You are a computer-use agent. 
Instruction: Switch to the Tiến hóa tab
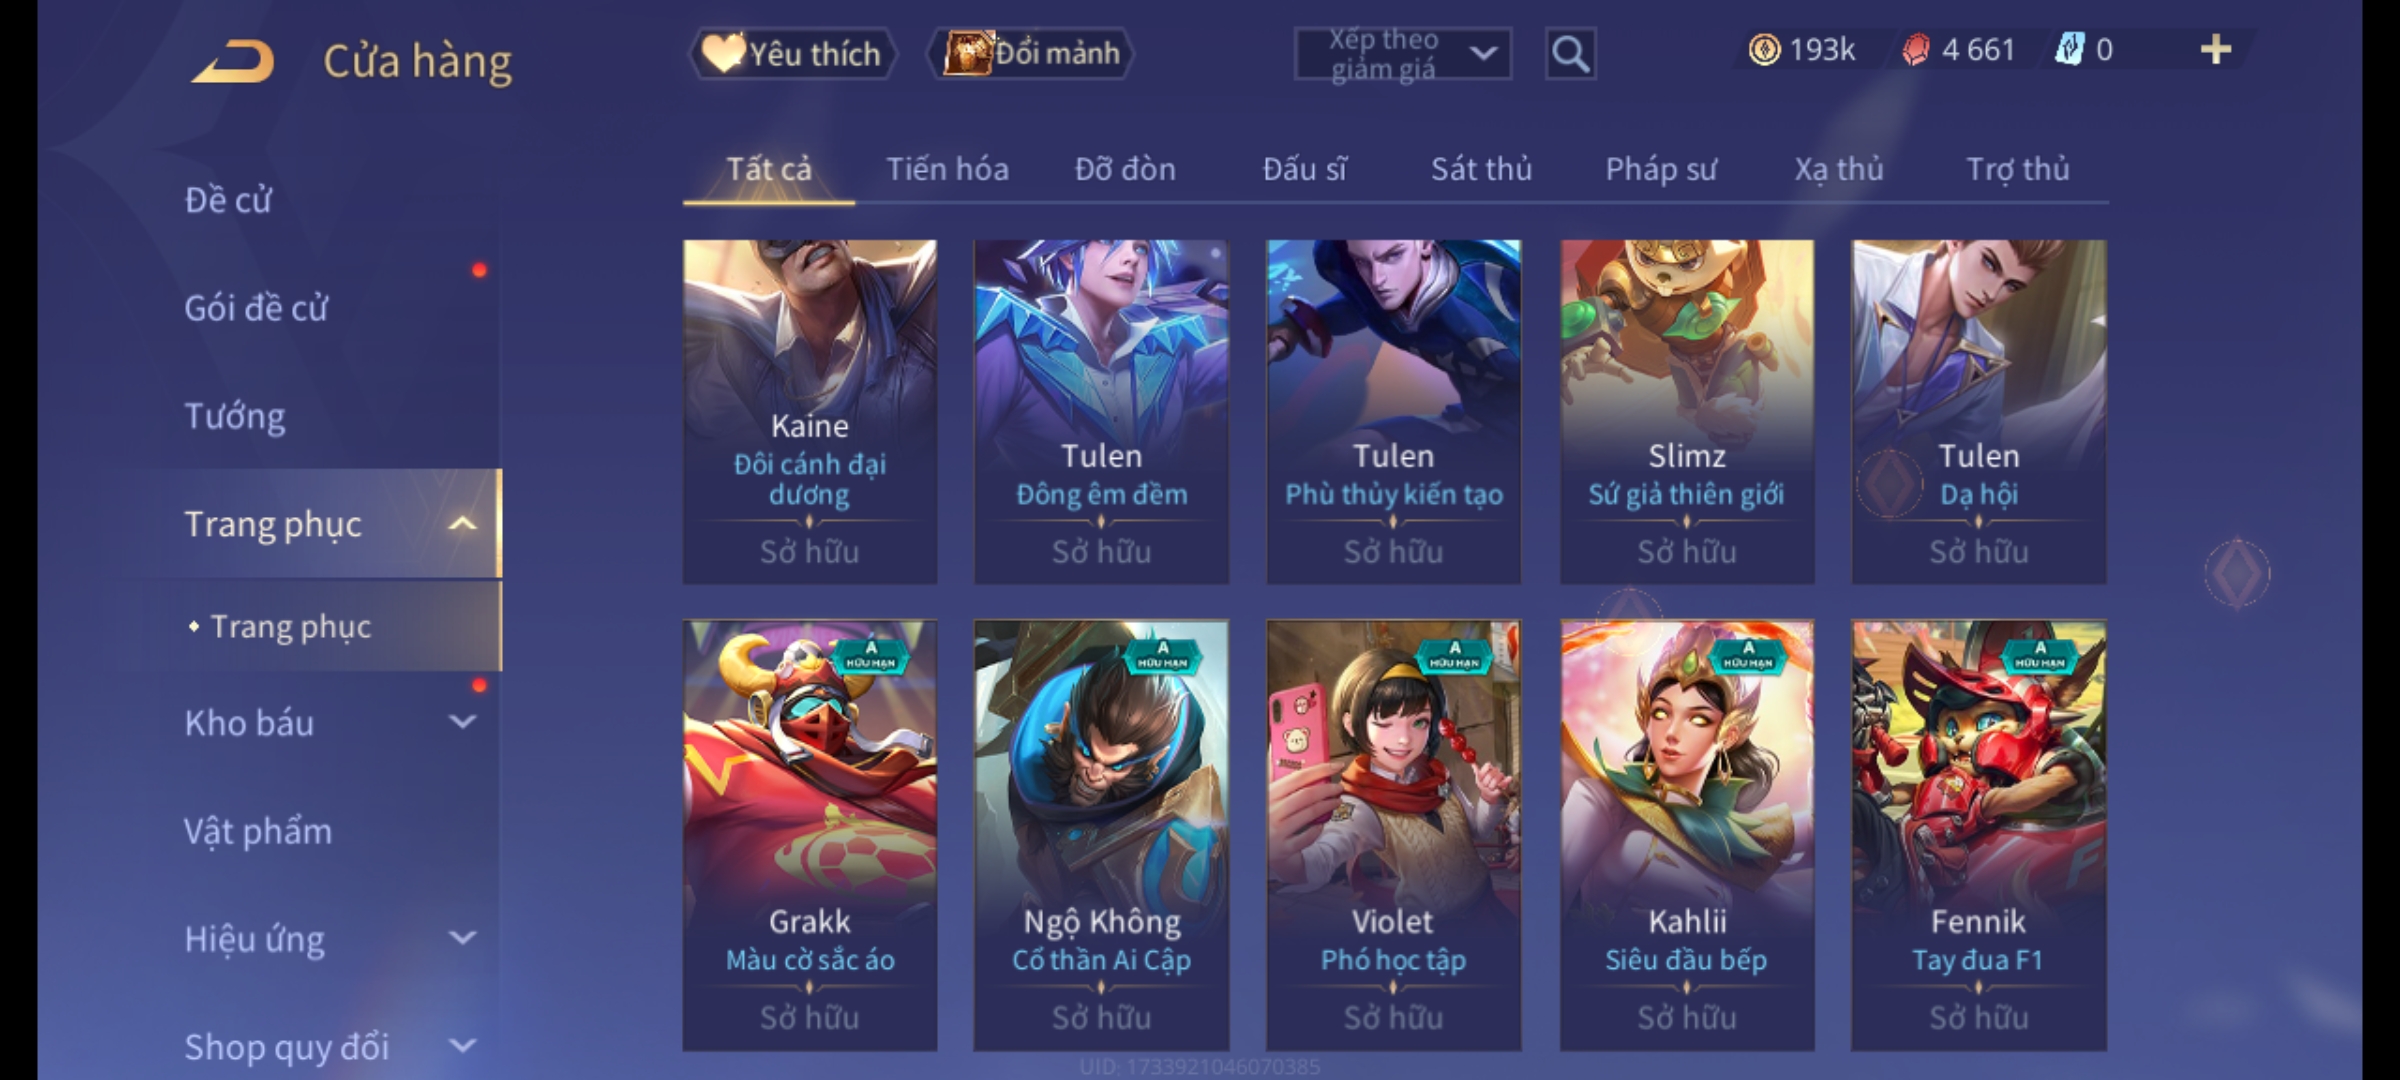(x=947, y=169)
